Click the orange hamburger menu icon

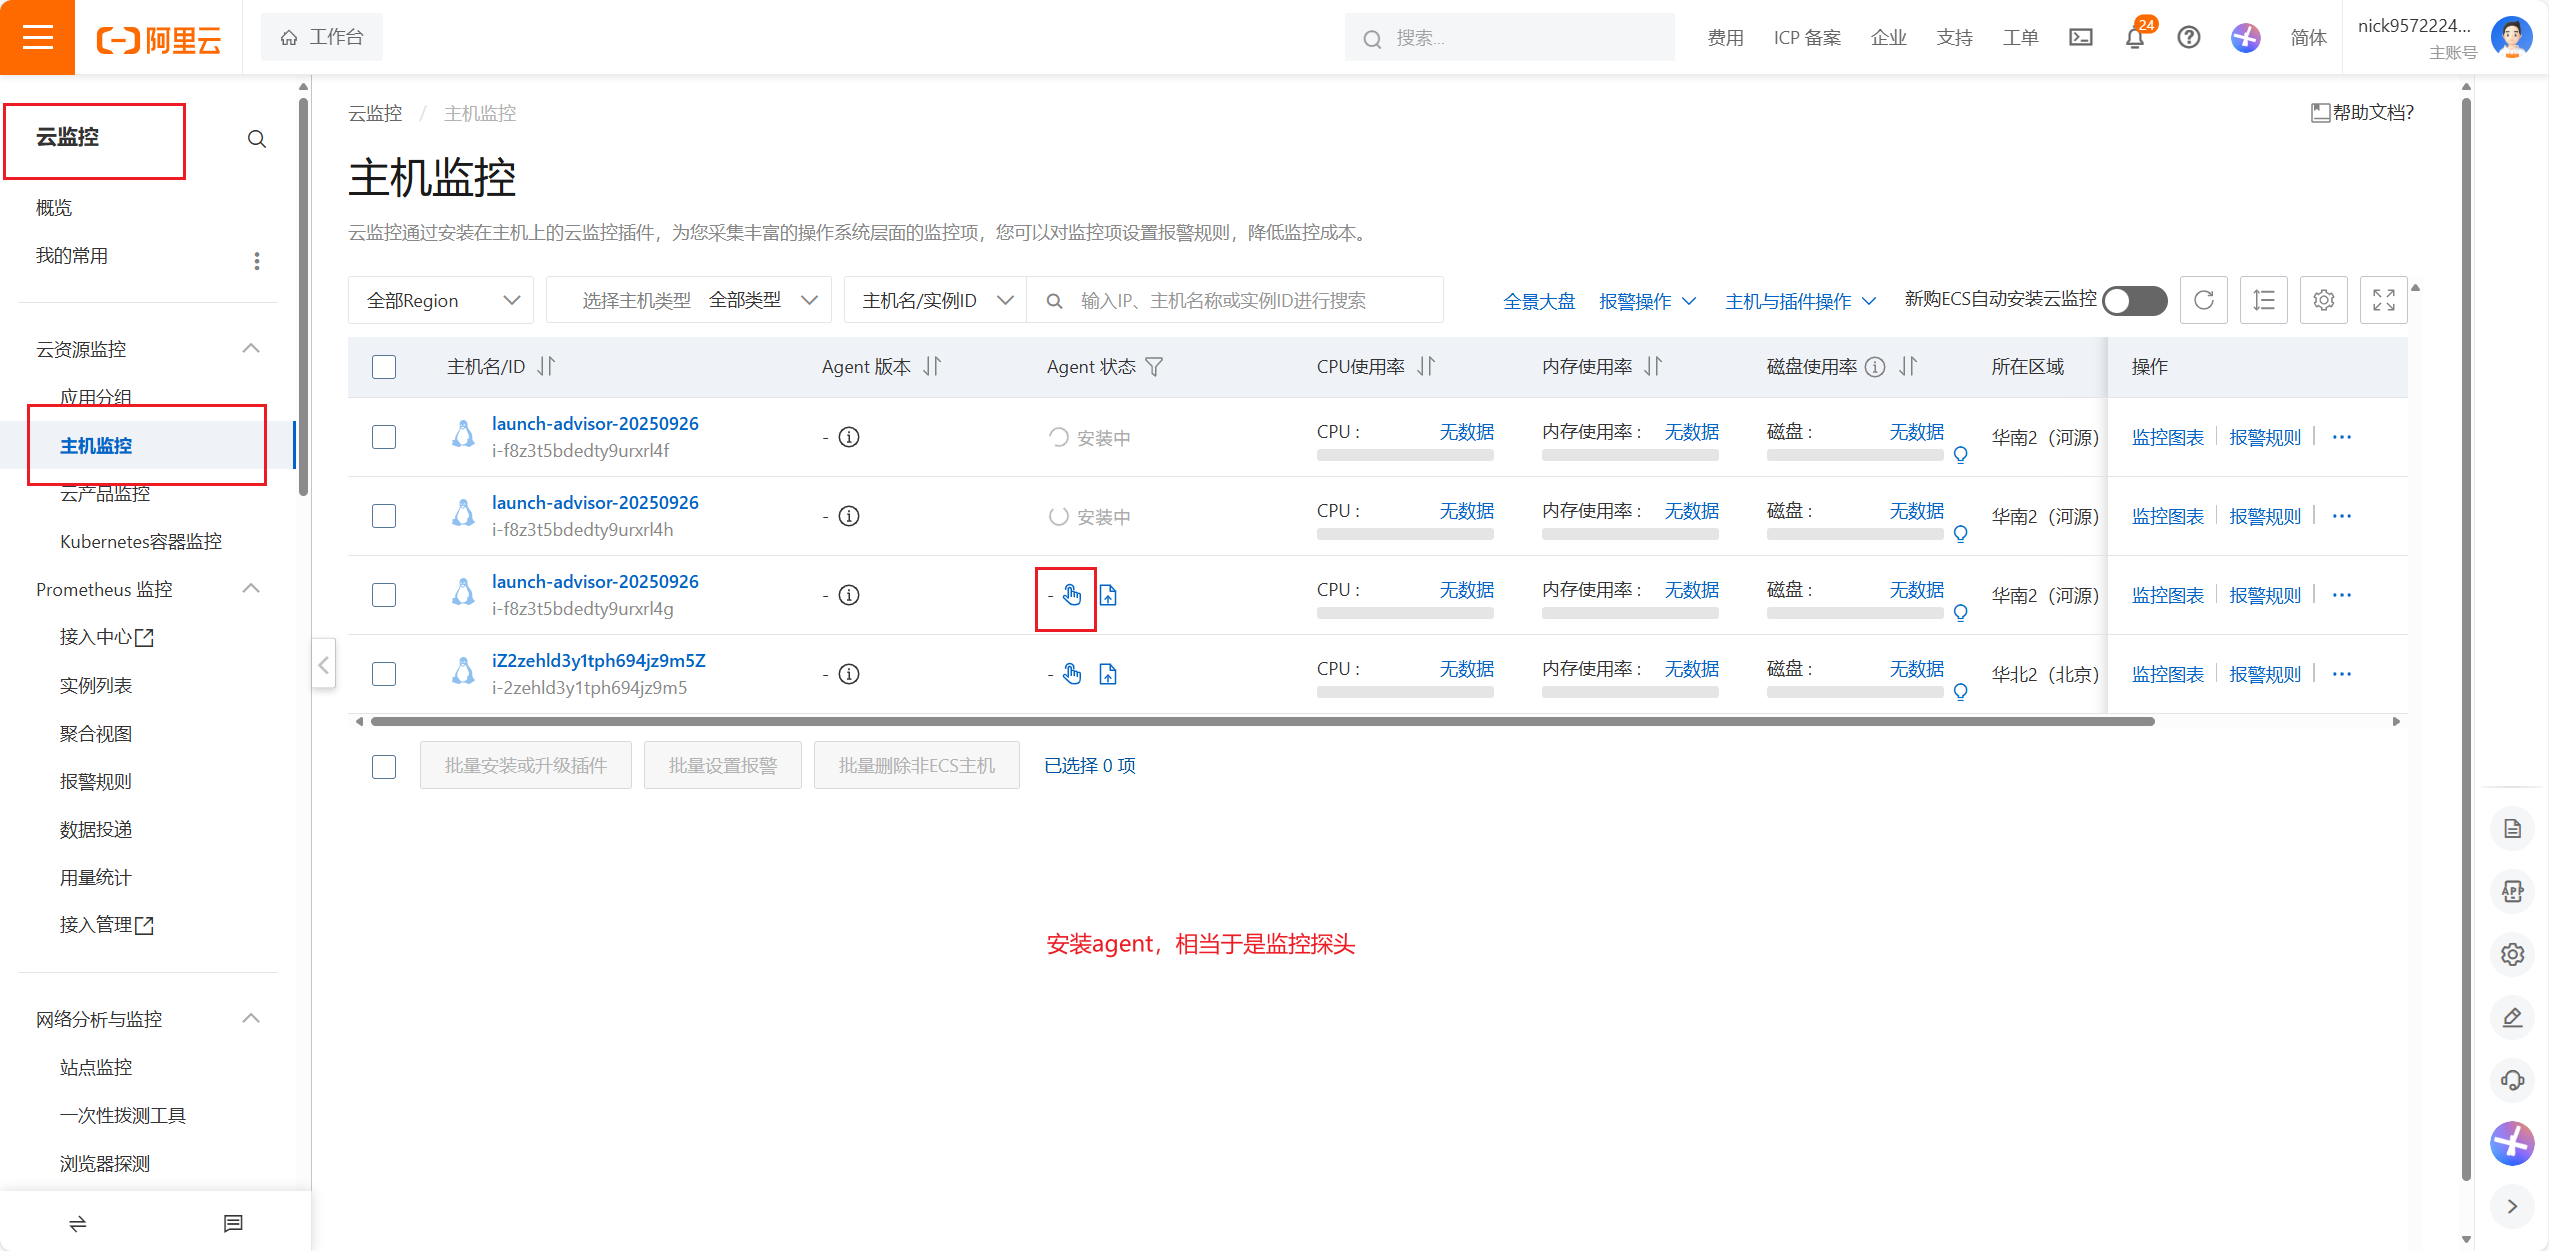[x=37, y=38]
